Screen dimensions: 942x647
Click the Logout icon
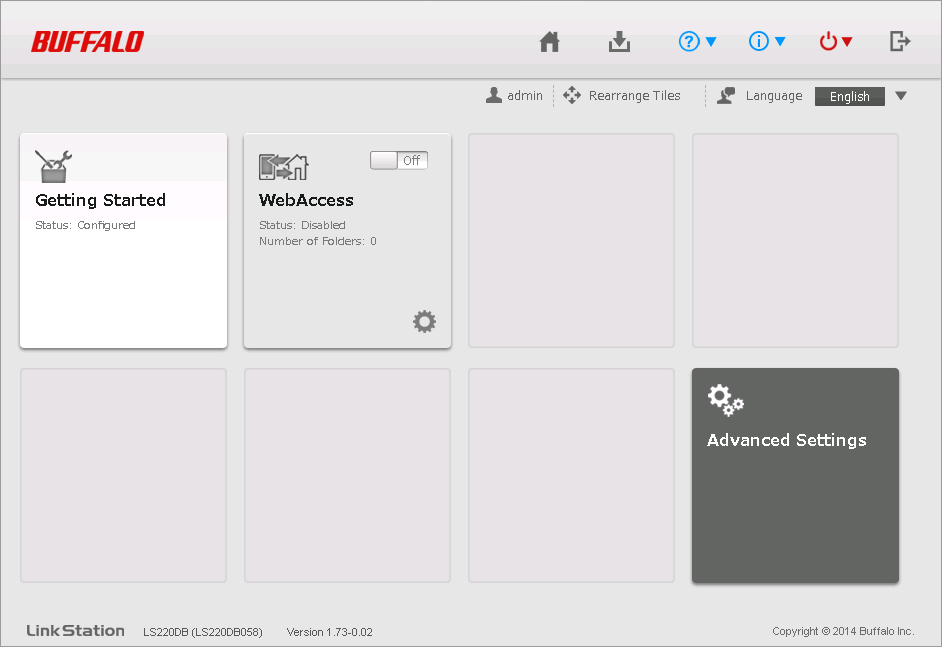tap(900, 41)
